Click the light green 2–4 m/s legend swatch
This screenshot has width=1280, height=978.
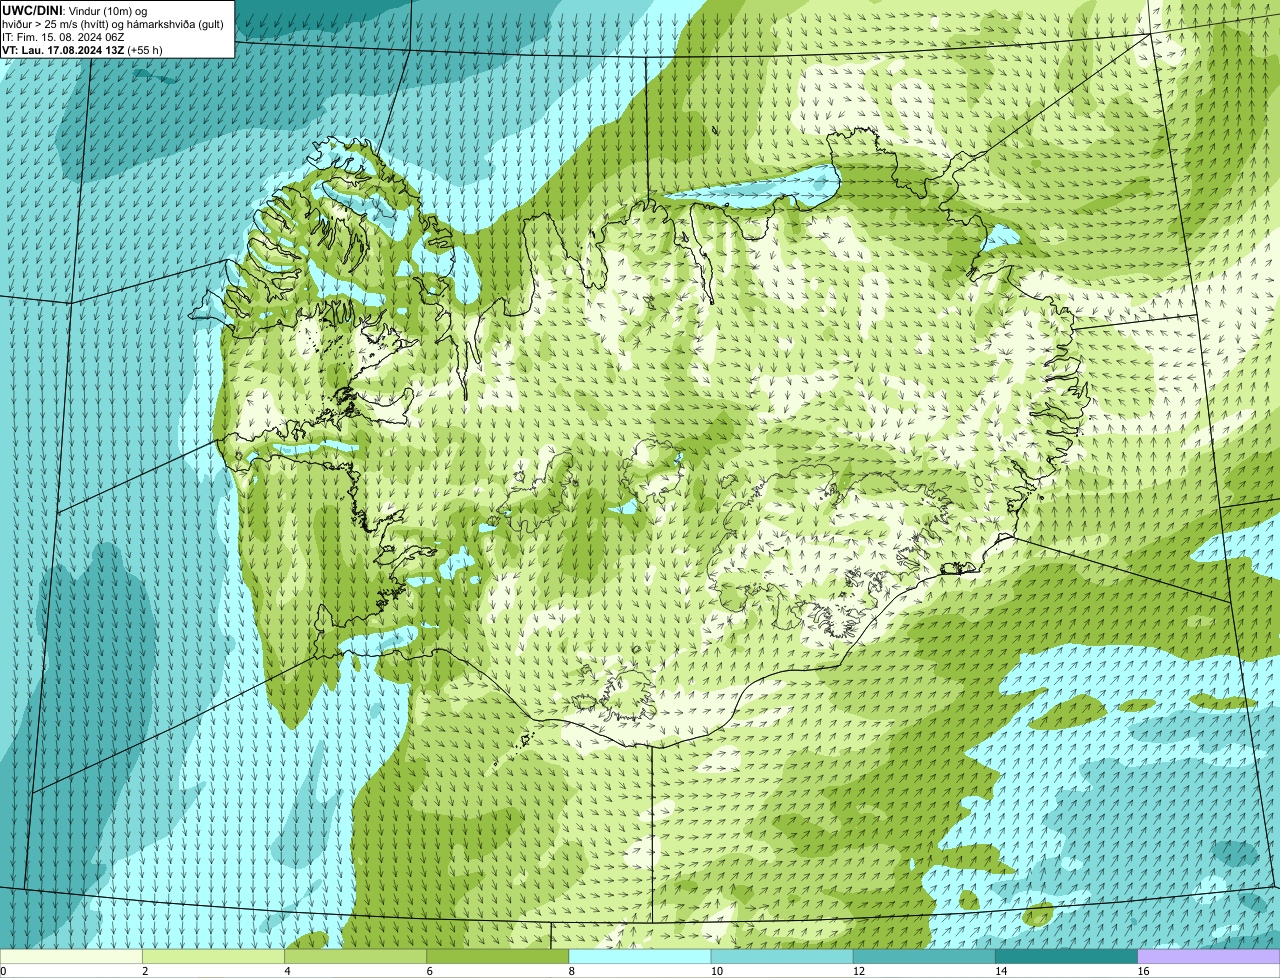coord(213,956)
